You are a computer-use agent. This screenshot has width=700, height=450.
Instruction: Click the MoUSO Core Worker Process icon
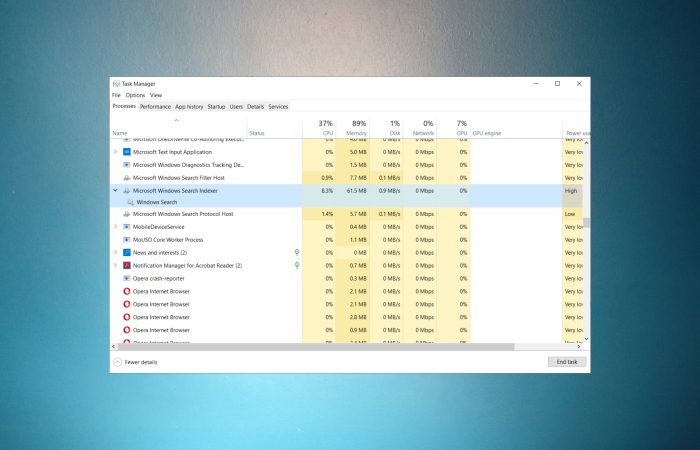[127, 240]
